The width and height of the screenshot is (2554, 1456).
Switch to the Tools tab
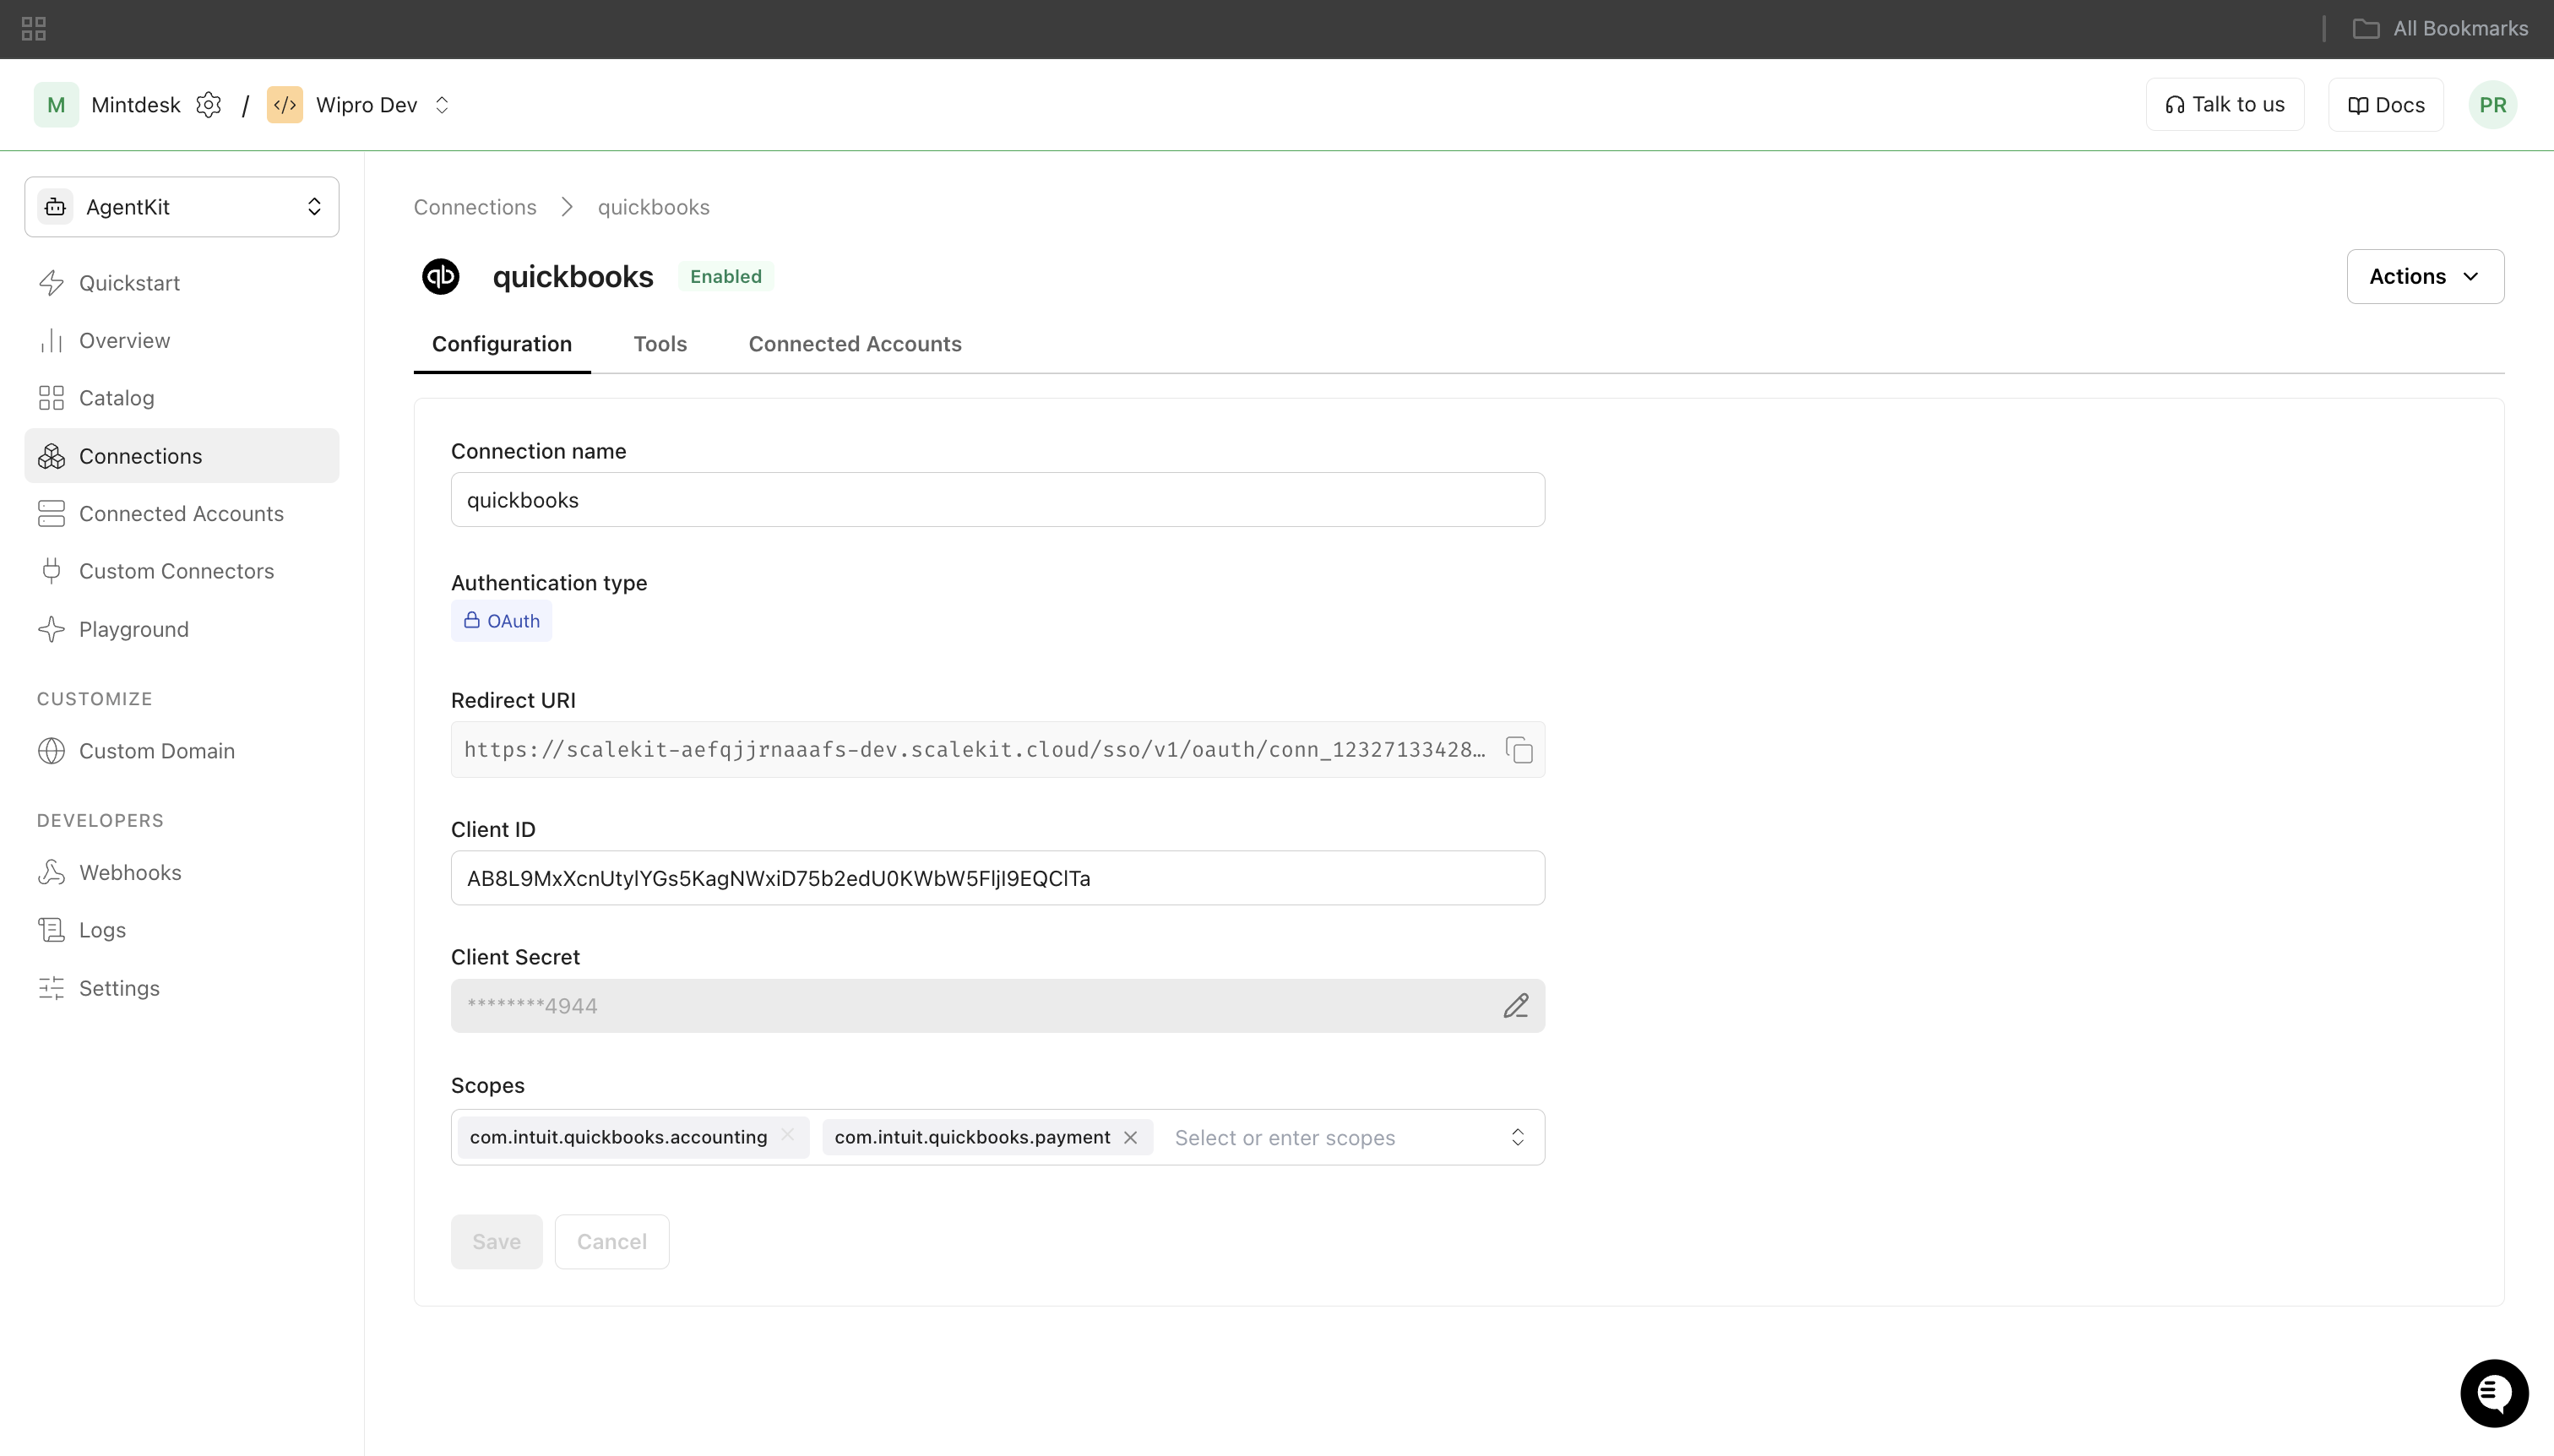pos(660,344)
